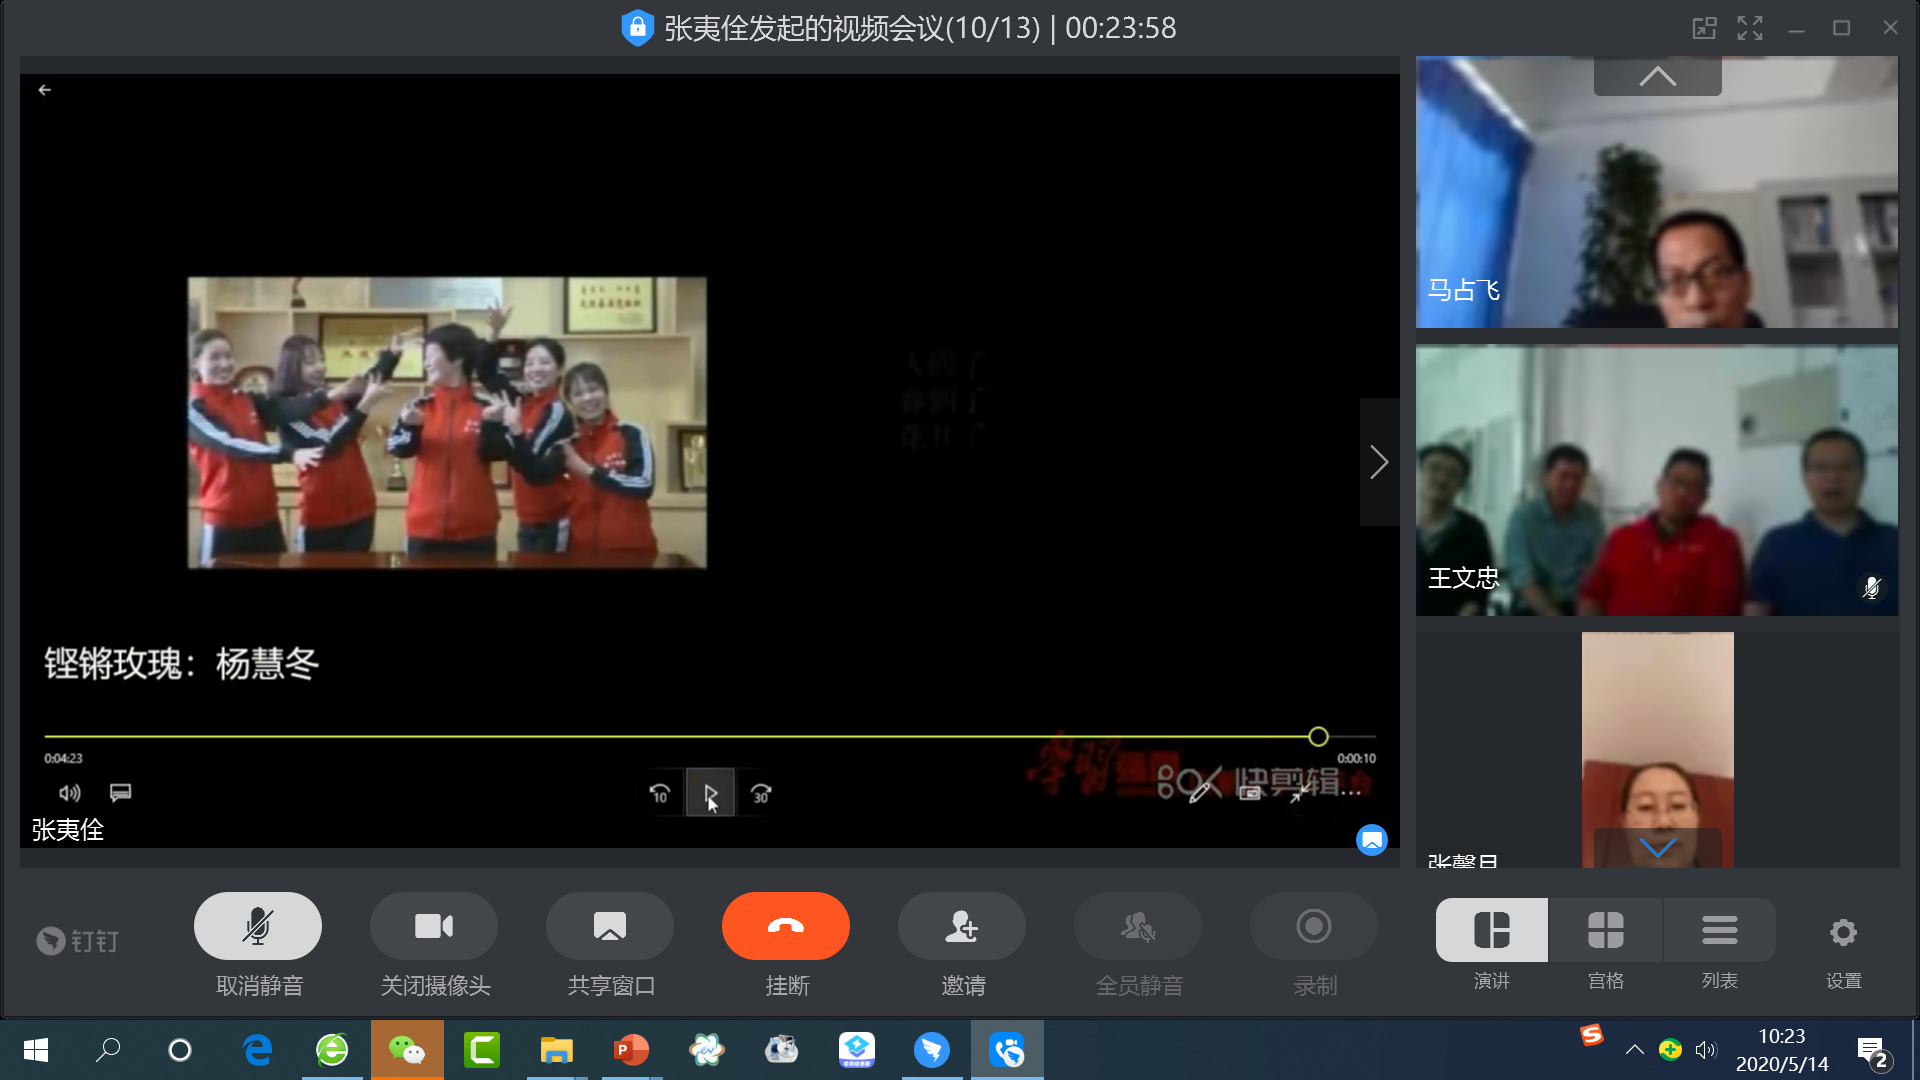The width and height of the screenshot is (1920, 1080).
Task: Invite participants with 邀请 button
Action: pos(962,926)
